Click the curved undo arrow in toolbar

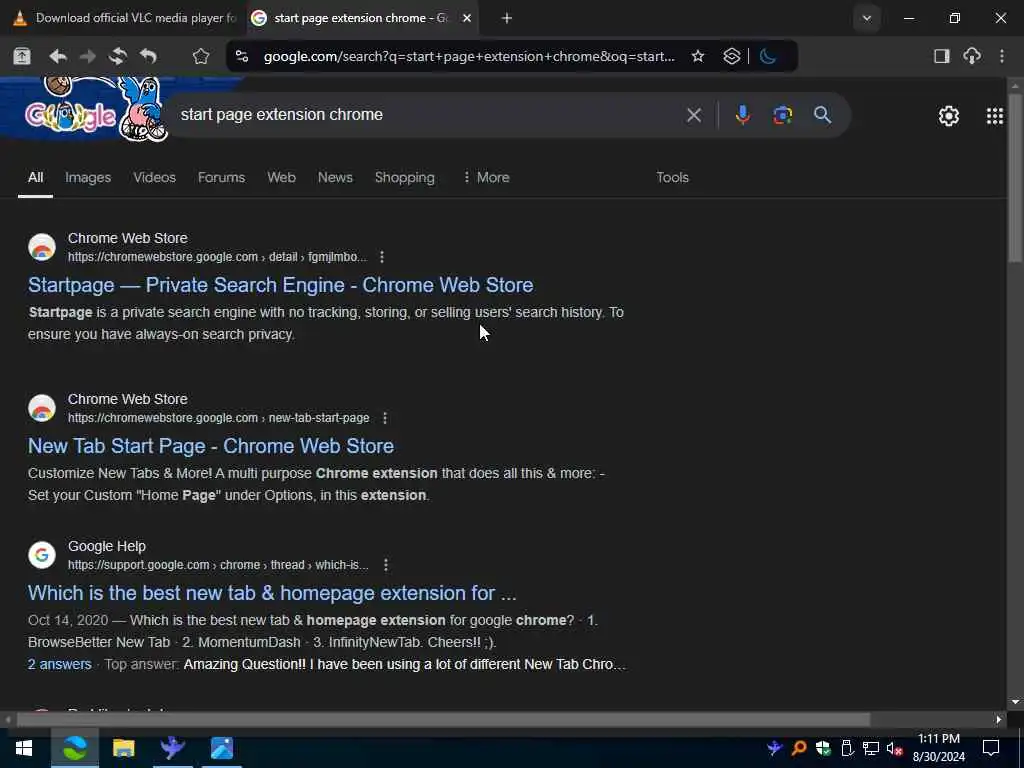tap(148, 57)
